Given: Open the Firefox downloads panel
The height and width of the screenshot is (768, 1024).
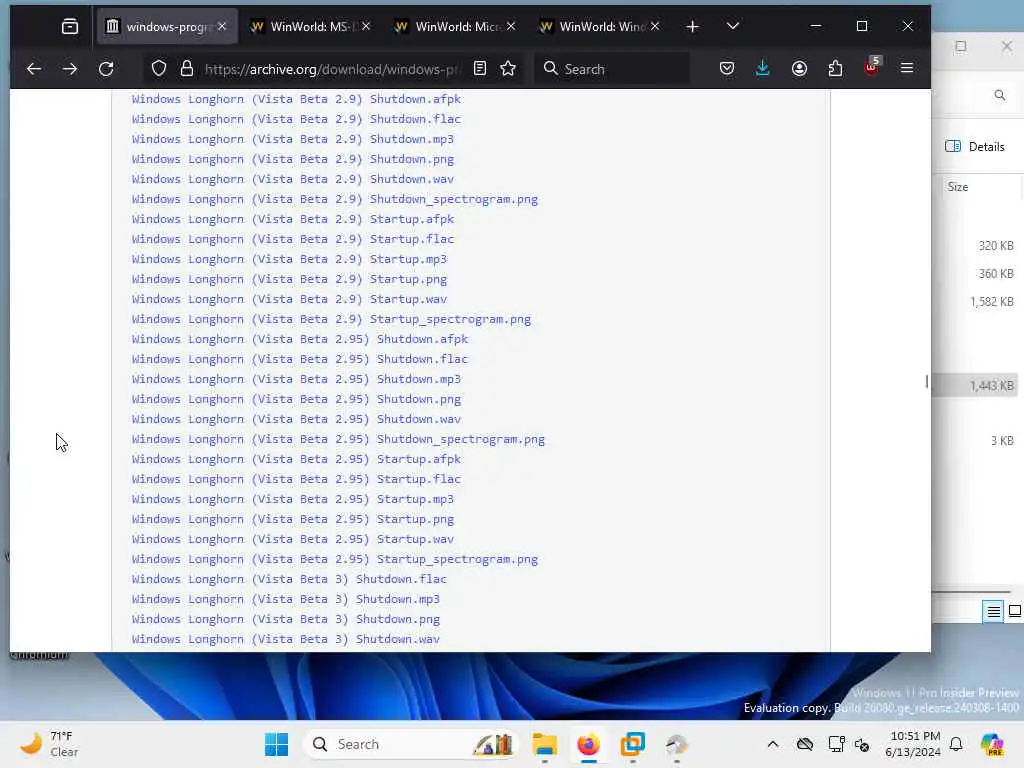Looking at the screenshot, I should tap(763, 69).
